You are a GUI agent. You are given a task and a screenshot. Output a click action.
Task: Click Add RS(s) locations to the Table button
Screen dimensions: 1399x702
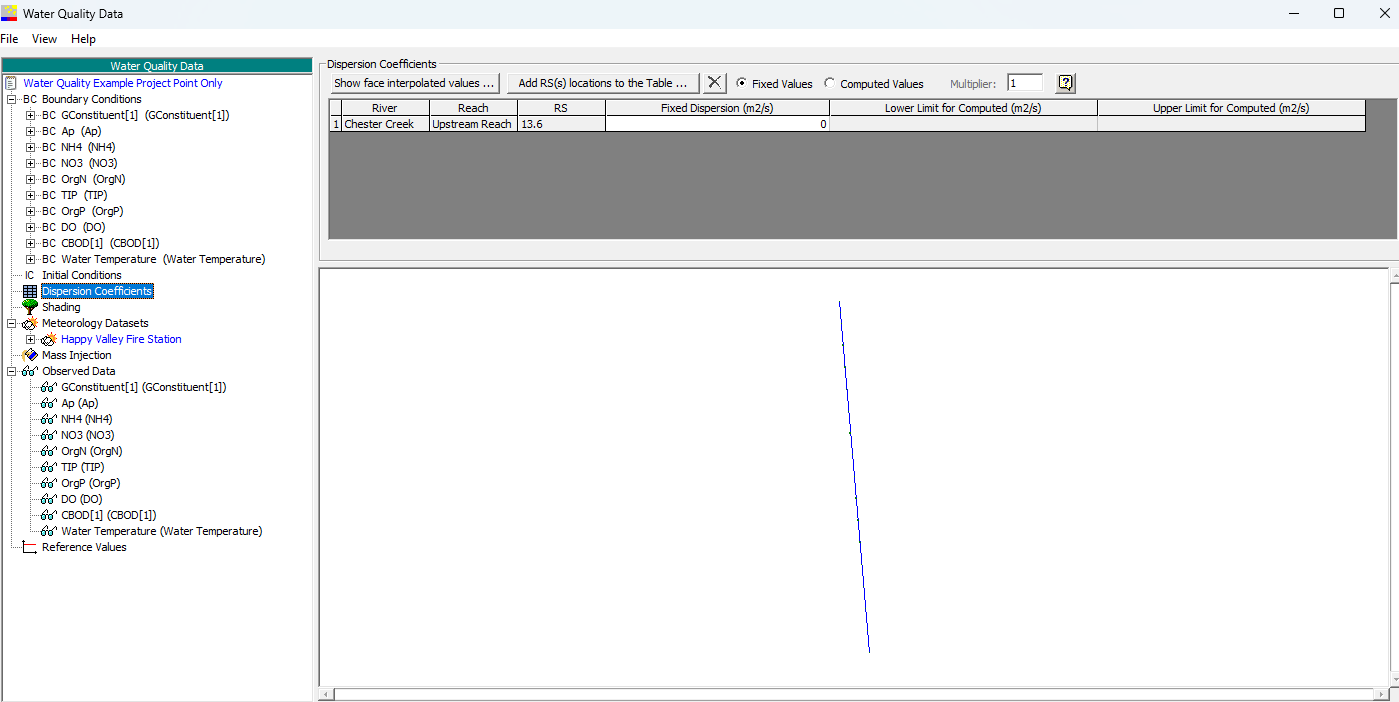click(x=603, y=83)
